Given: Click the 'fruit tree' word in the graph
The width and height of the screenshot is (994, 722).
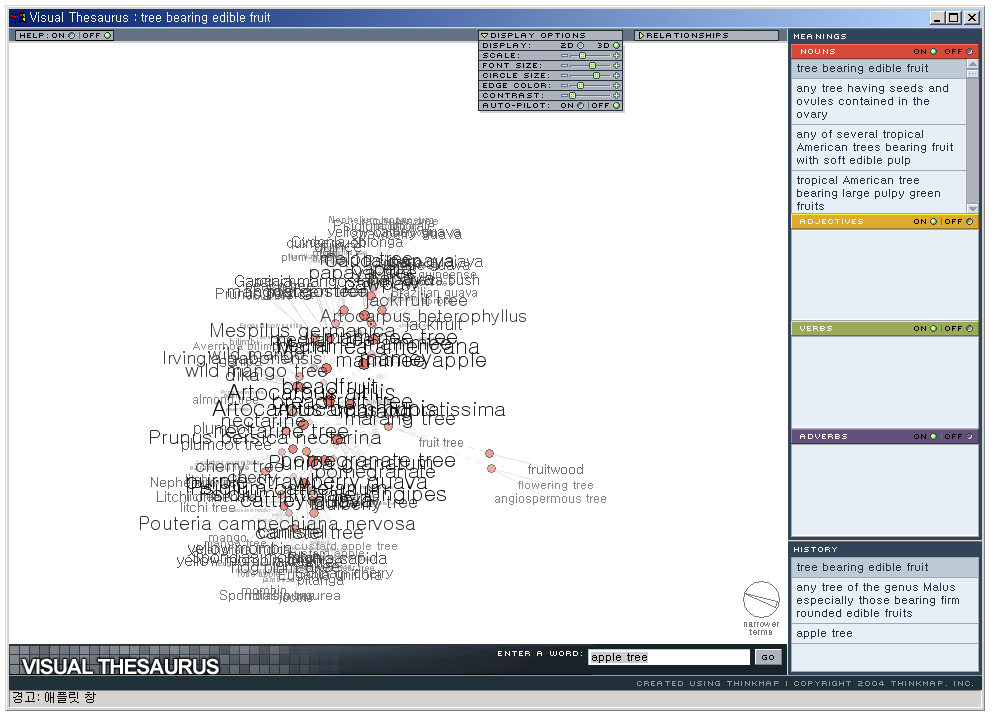Looking at the screenshot, I should [441, 442].
